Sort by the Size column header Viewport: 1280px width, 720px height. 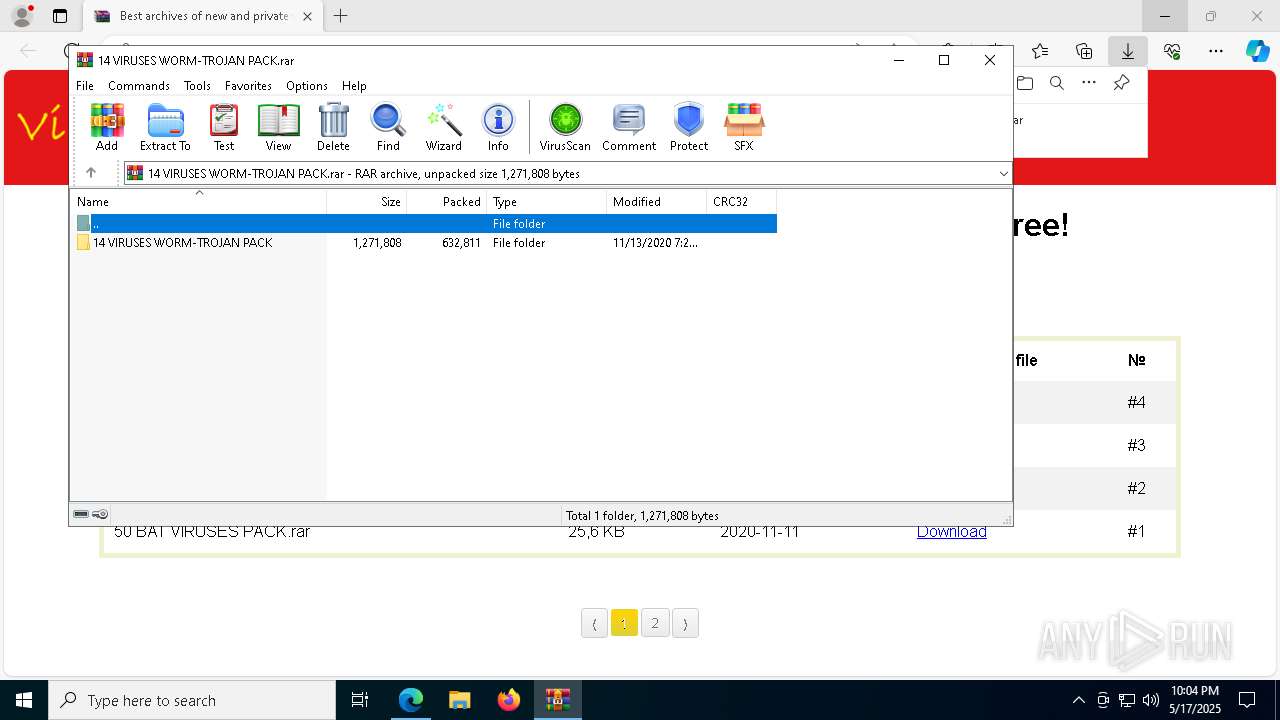[x=367, y=202]
